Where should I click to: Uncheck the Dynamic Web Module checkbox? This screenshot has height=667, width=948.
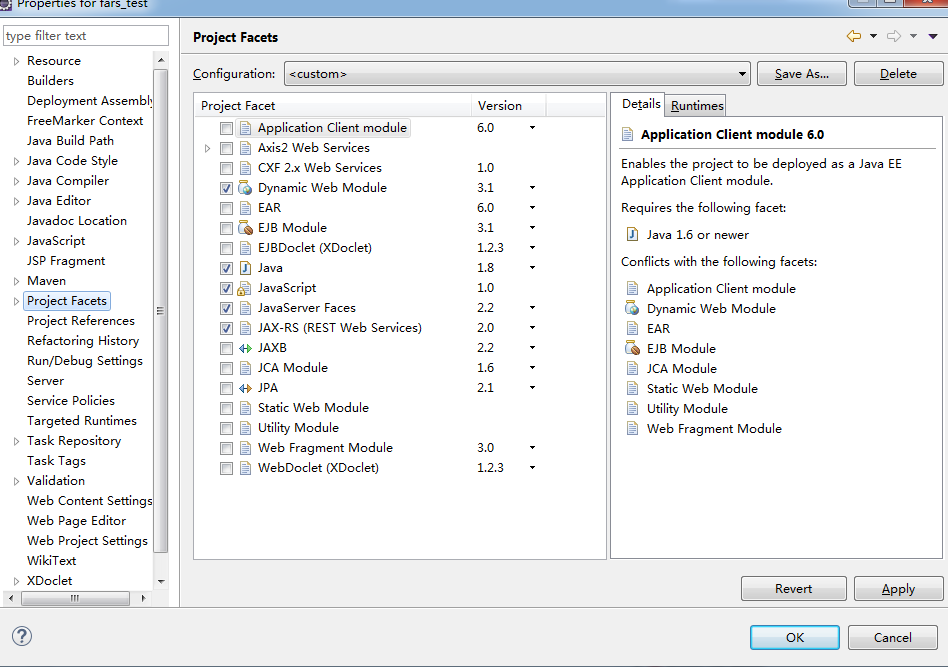[226, 188]
